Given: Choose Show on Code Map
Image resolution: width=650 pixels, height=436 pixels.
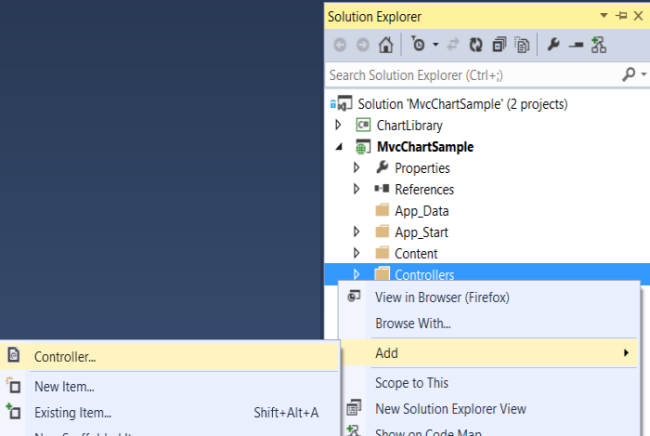Looking at the screenshot, I should [428, 432].
